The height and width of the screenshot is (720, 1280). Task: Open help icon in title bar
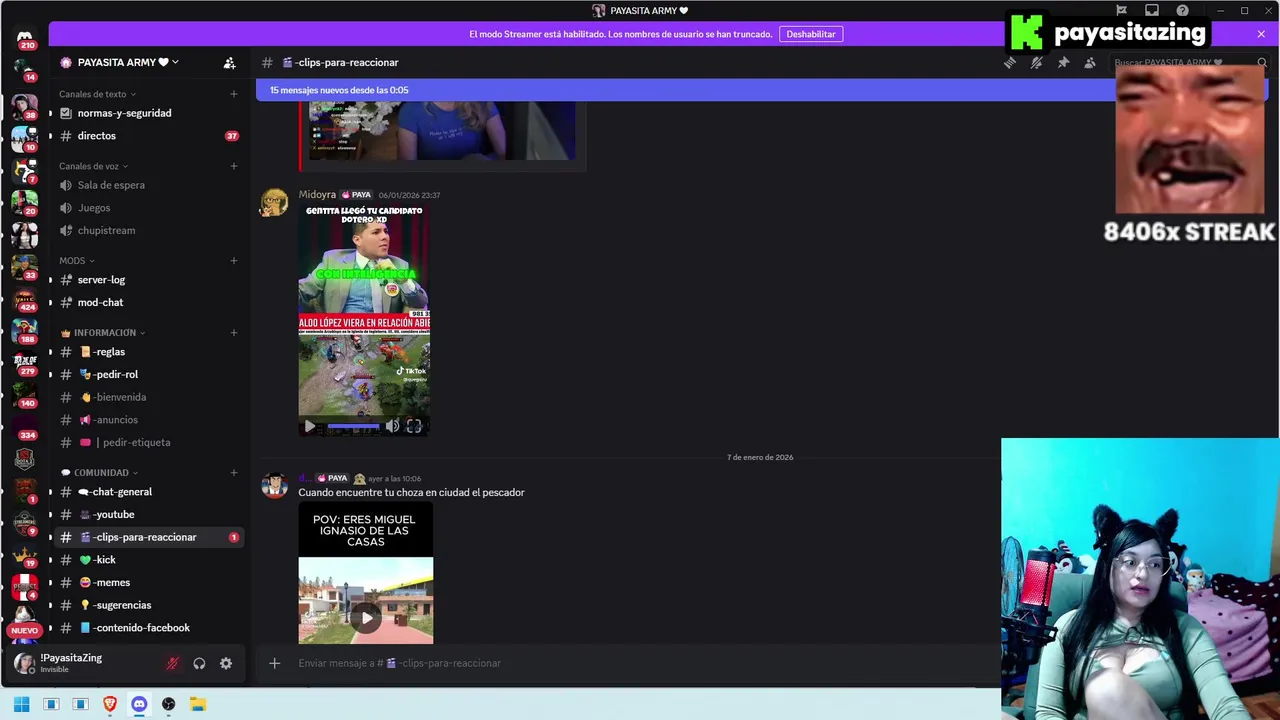1183,10
